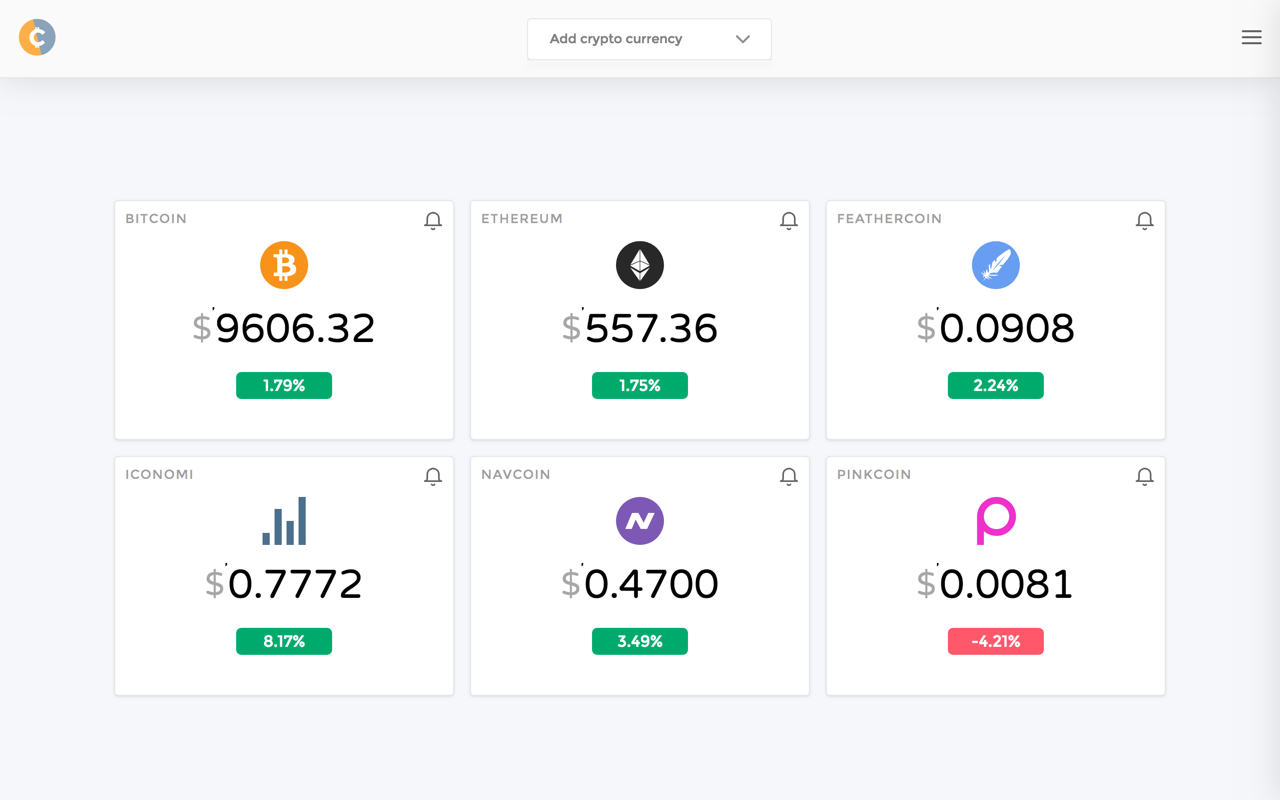This screenshot has width=1280, height=800.
Task: Click the green 1.79% change badge
Action: [284, 385]
